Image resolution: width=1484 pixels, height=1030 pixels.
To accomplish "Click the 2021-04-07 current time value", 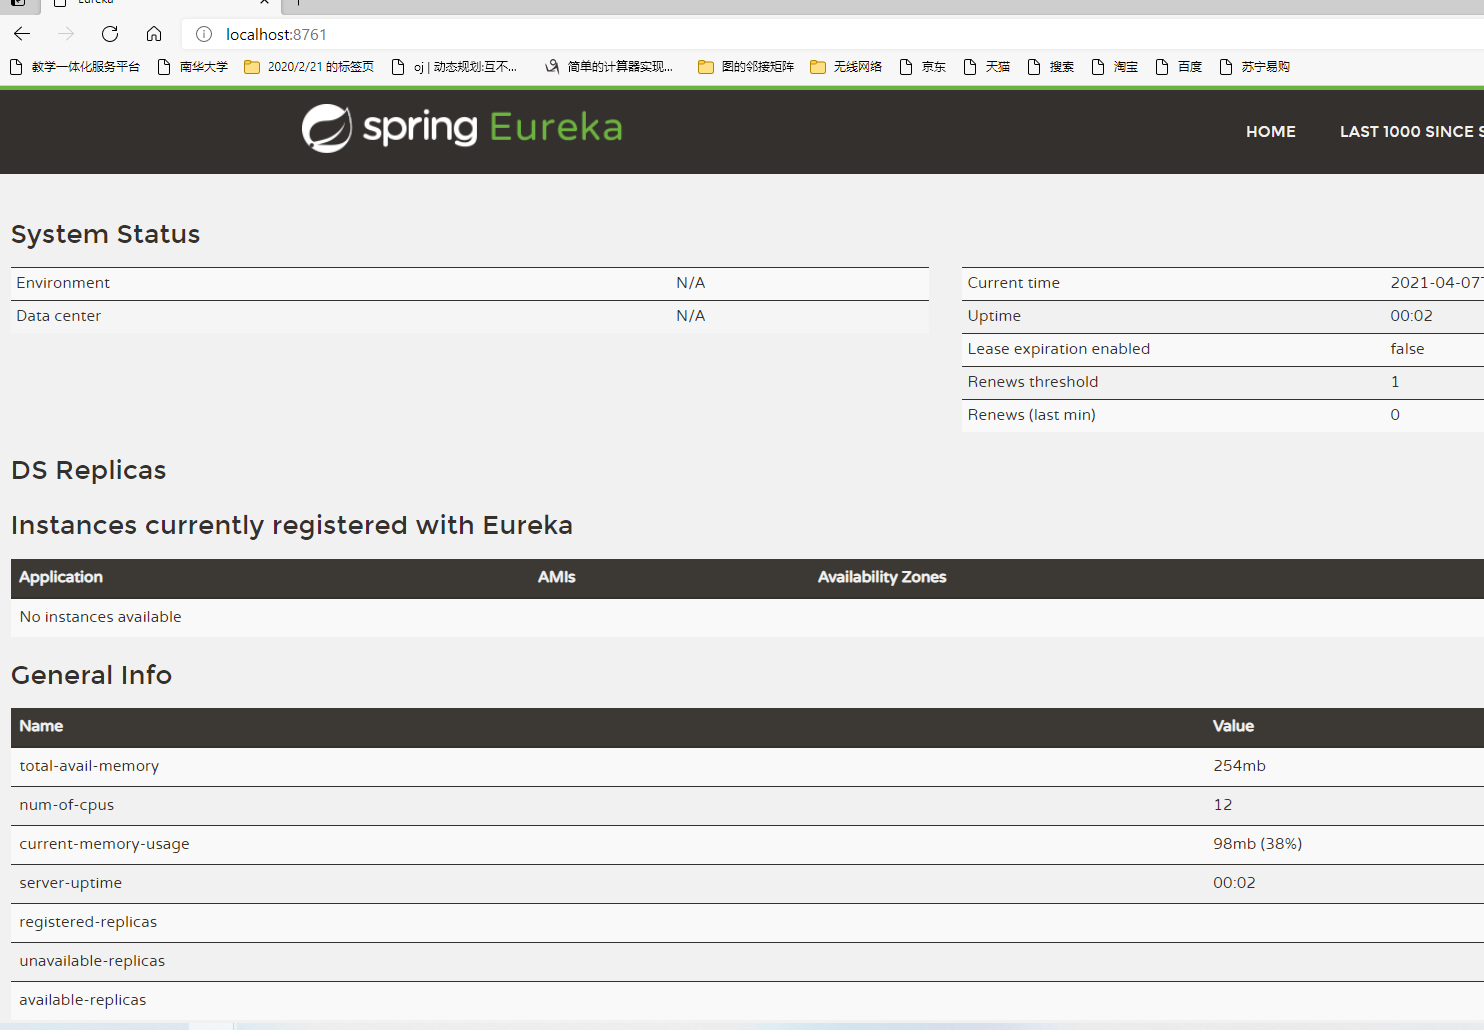I will tap(1436, 283).
